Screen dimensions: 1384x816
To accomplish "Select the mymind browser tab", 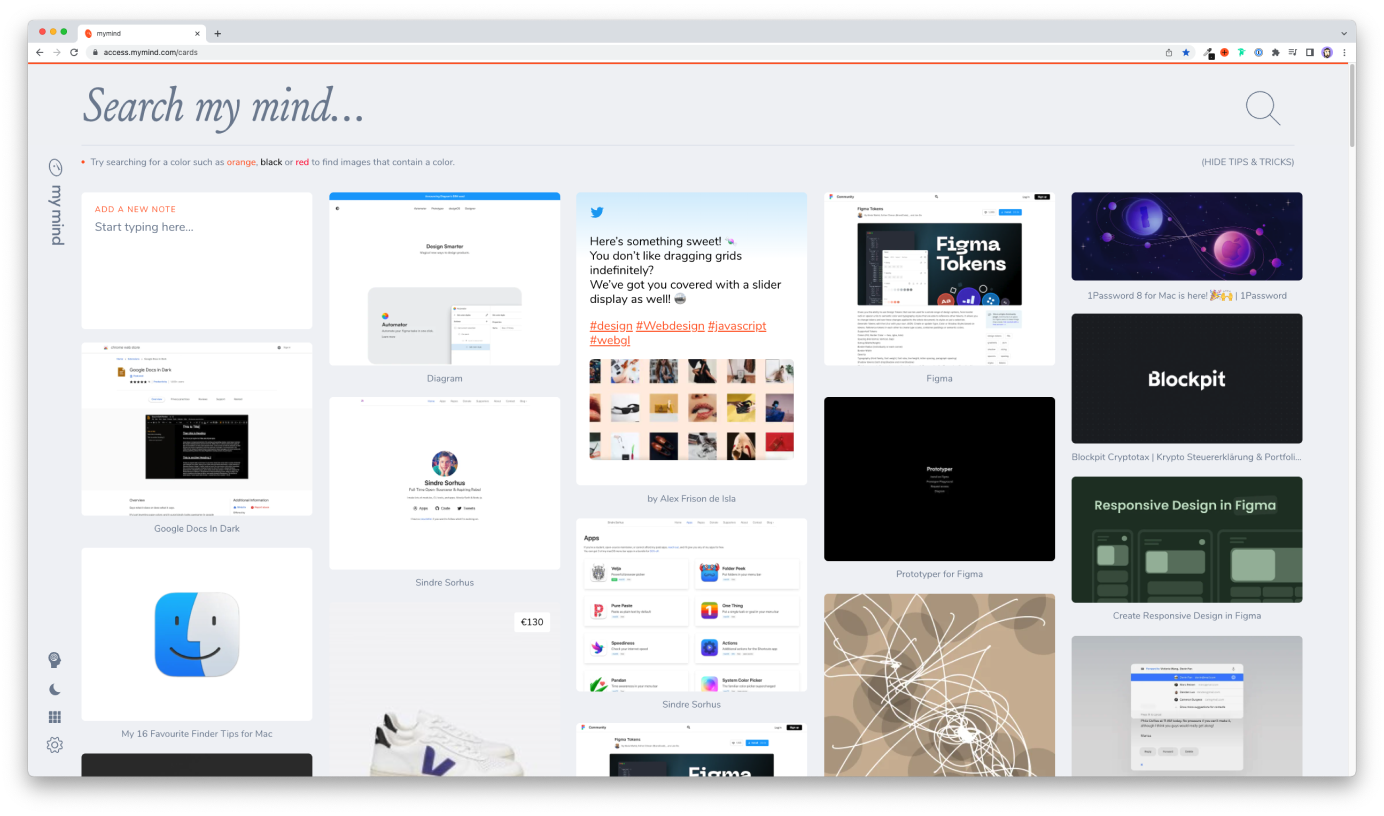I will coord(142,33).
